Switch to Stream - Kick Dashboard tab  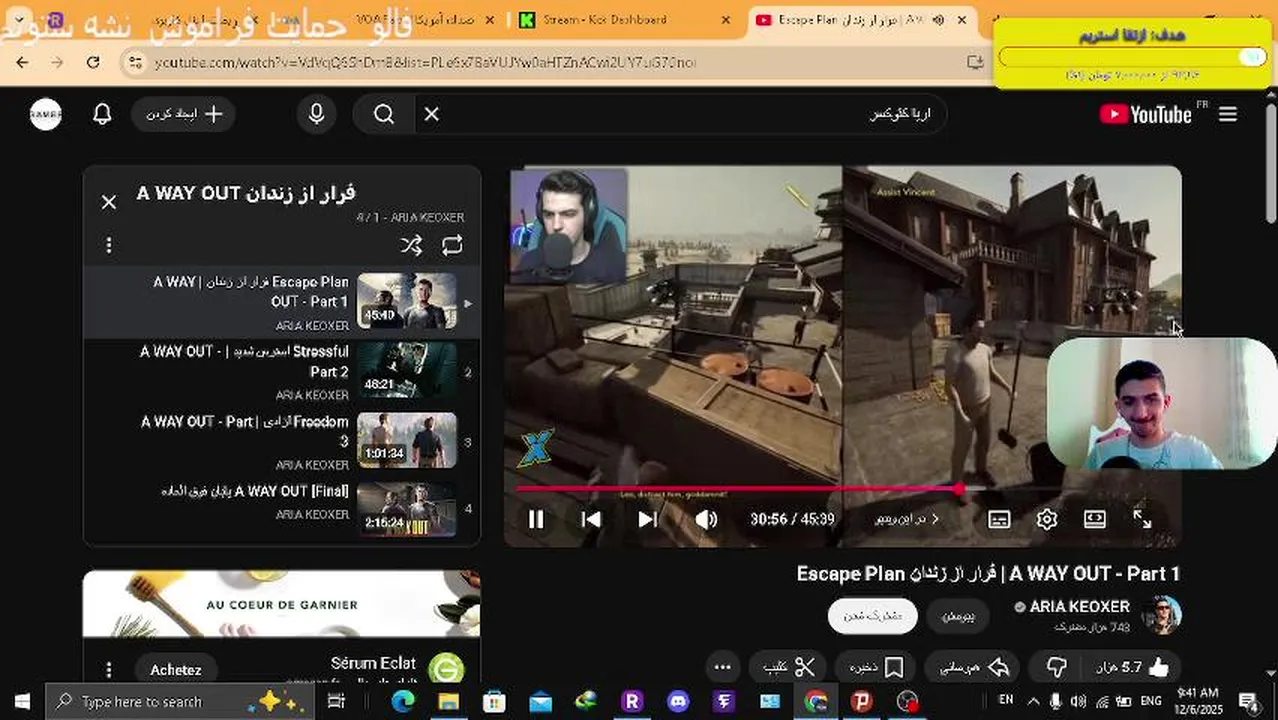click(x=625, y=20)
